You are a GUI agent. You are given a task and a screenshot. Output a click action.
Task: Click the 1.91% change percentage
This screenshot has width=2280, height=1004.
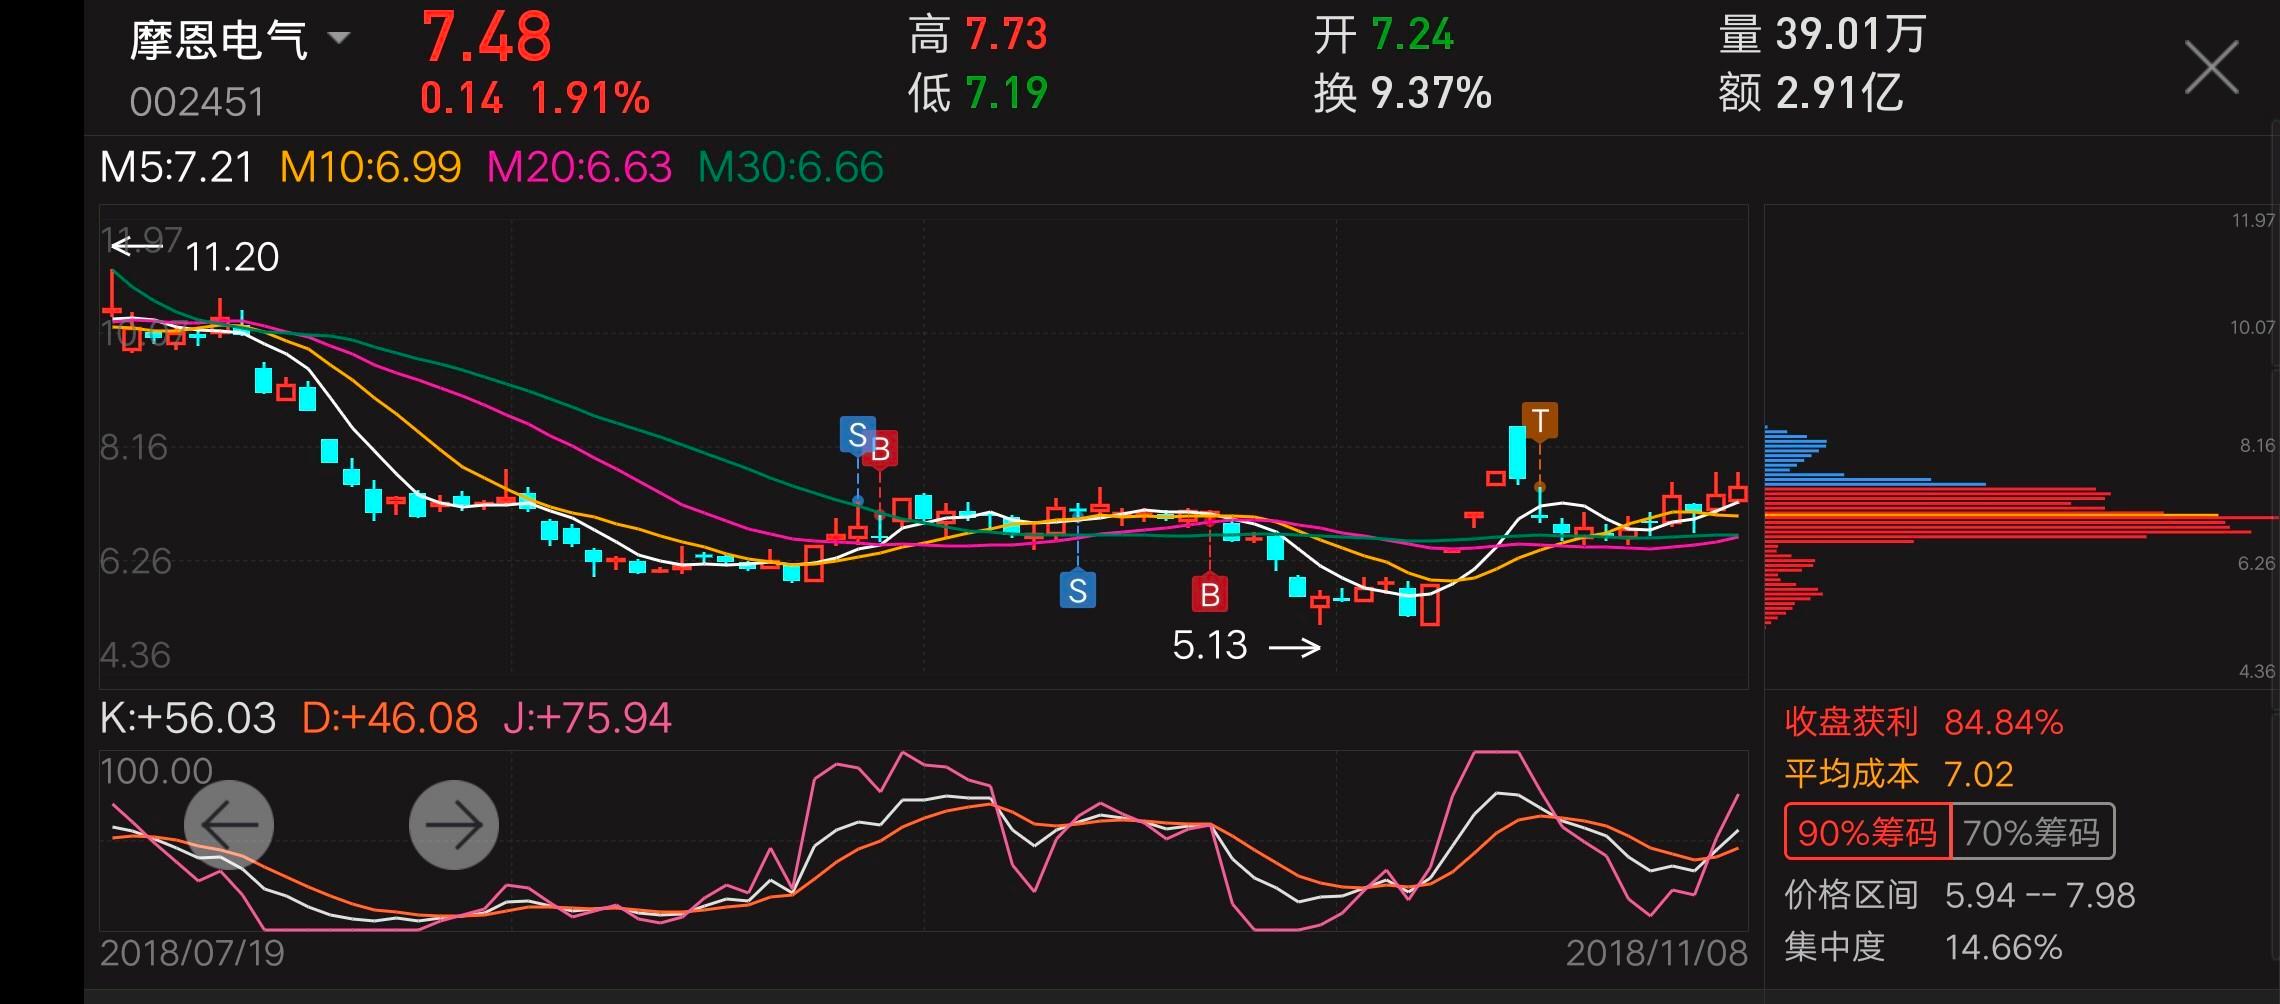[x=590, y=98]
